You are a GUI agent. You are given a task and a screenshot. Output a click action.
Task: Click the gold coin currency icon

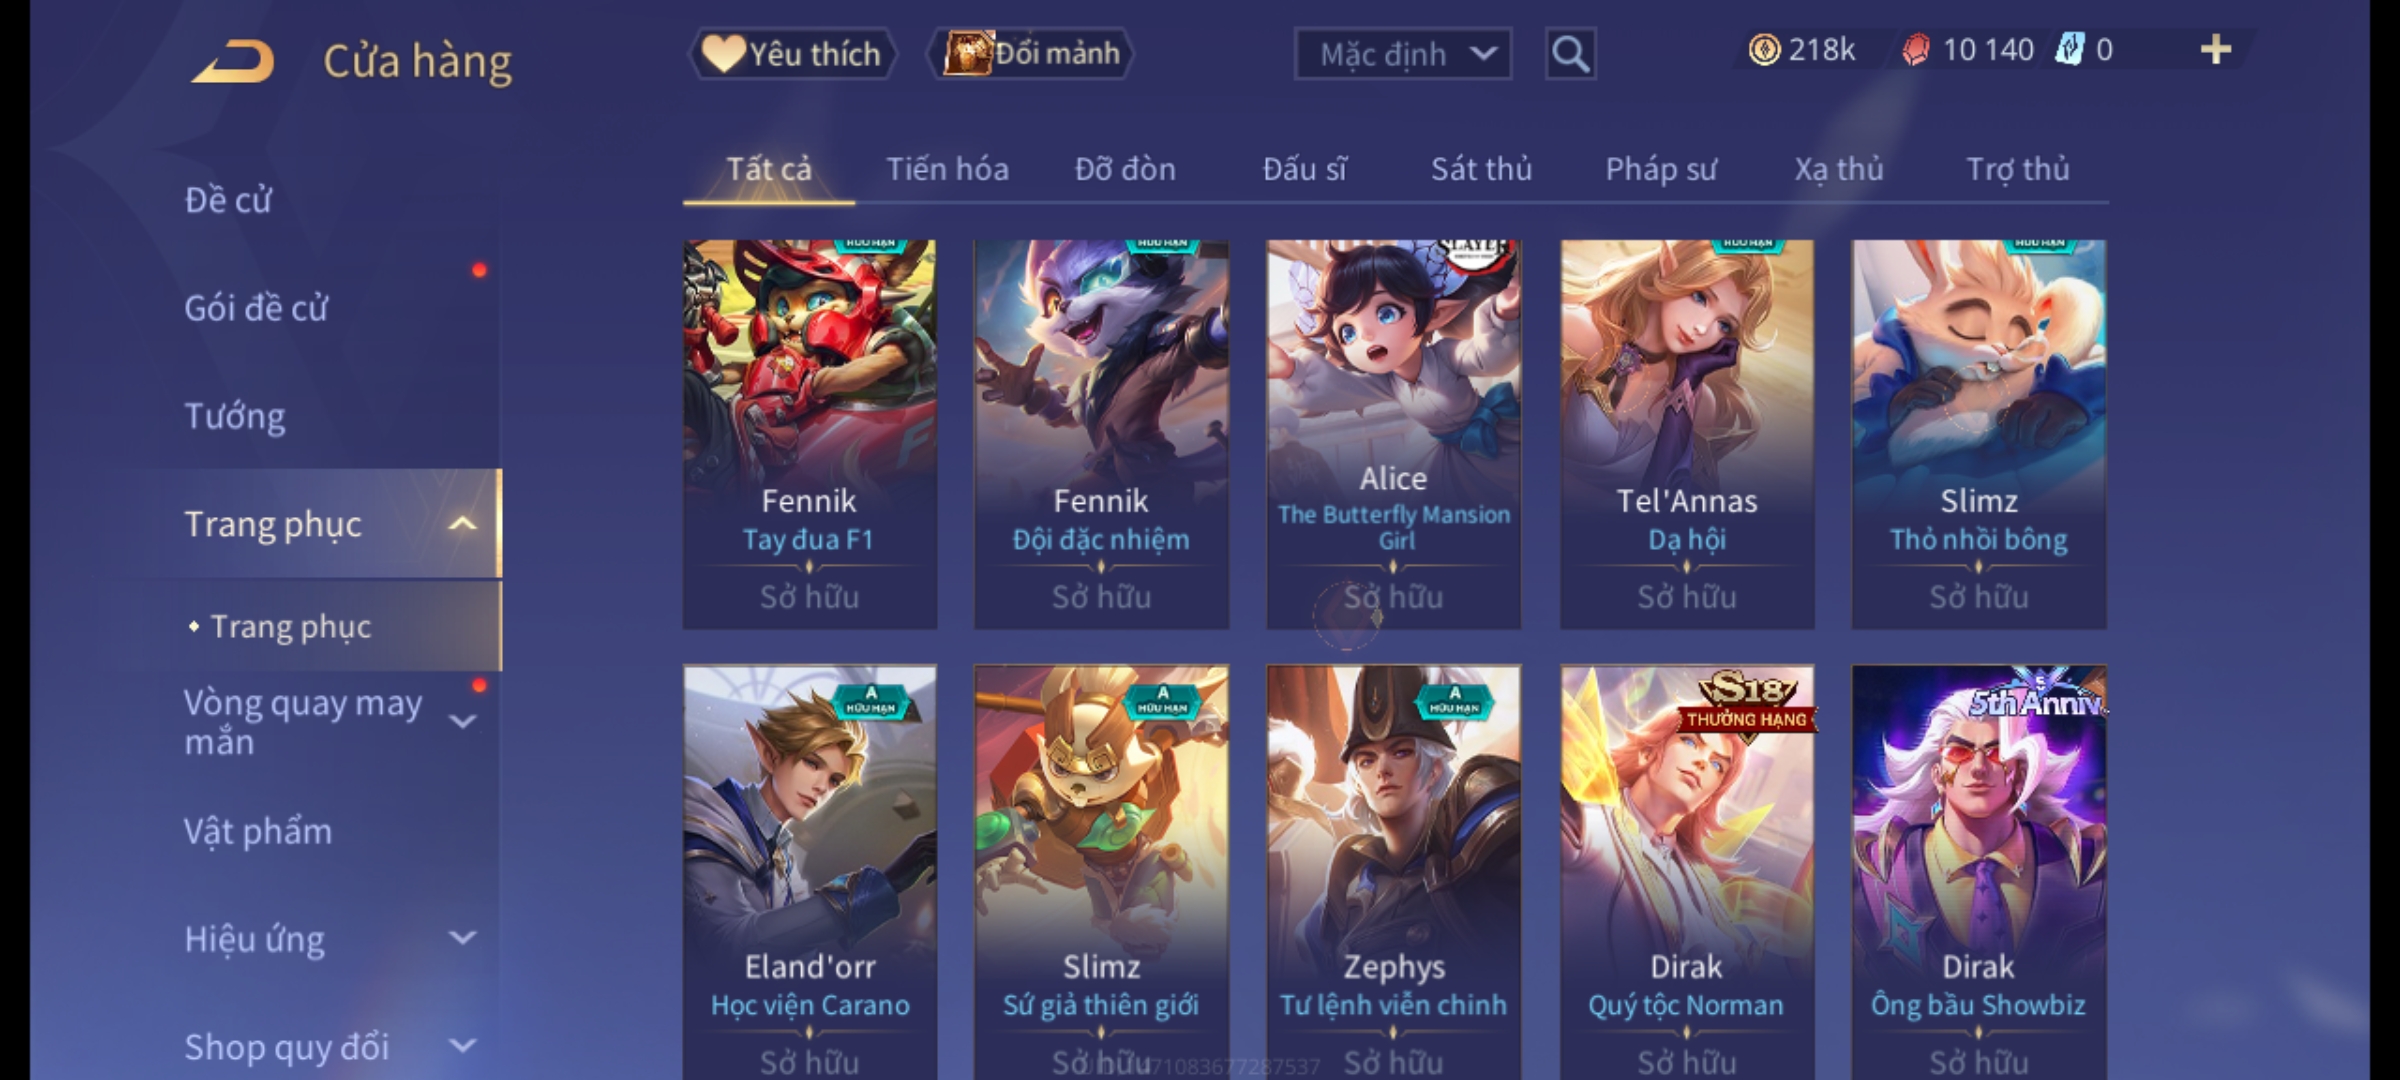(1764, 49)
